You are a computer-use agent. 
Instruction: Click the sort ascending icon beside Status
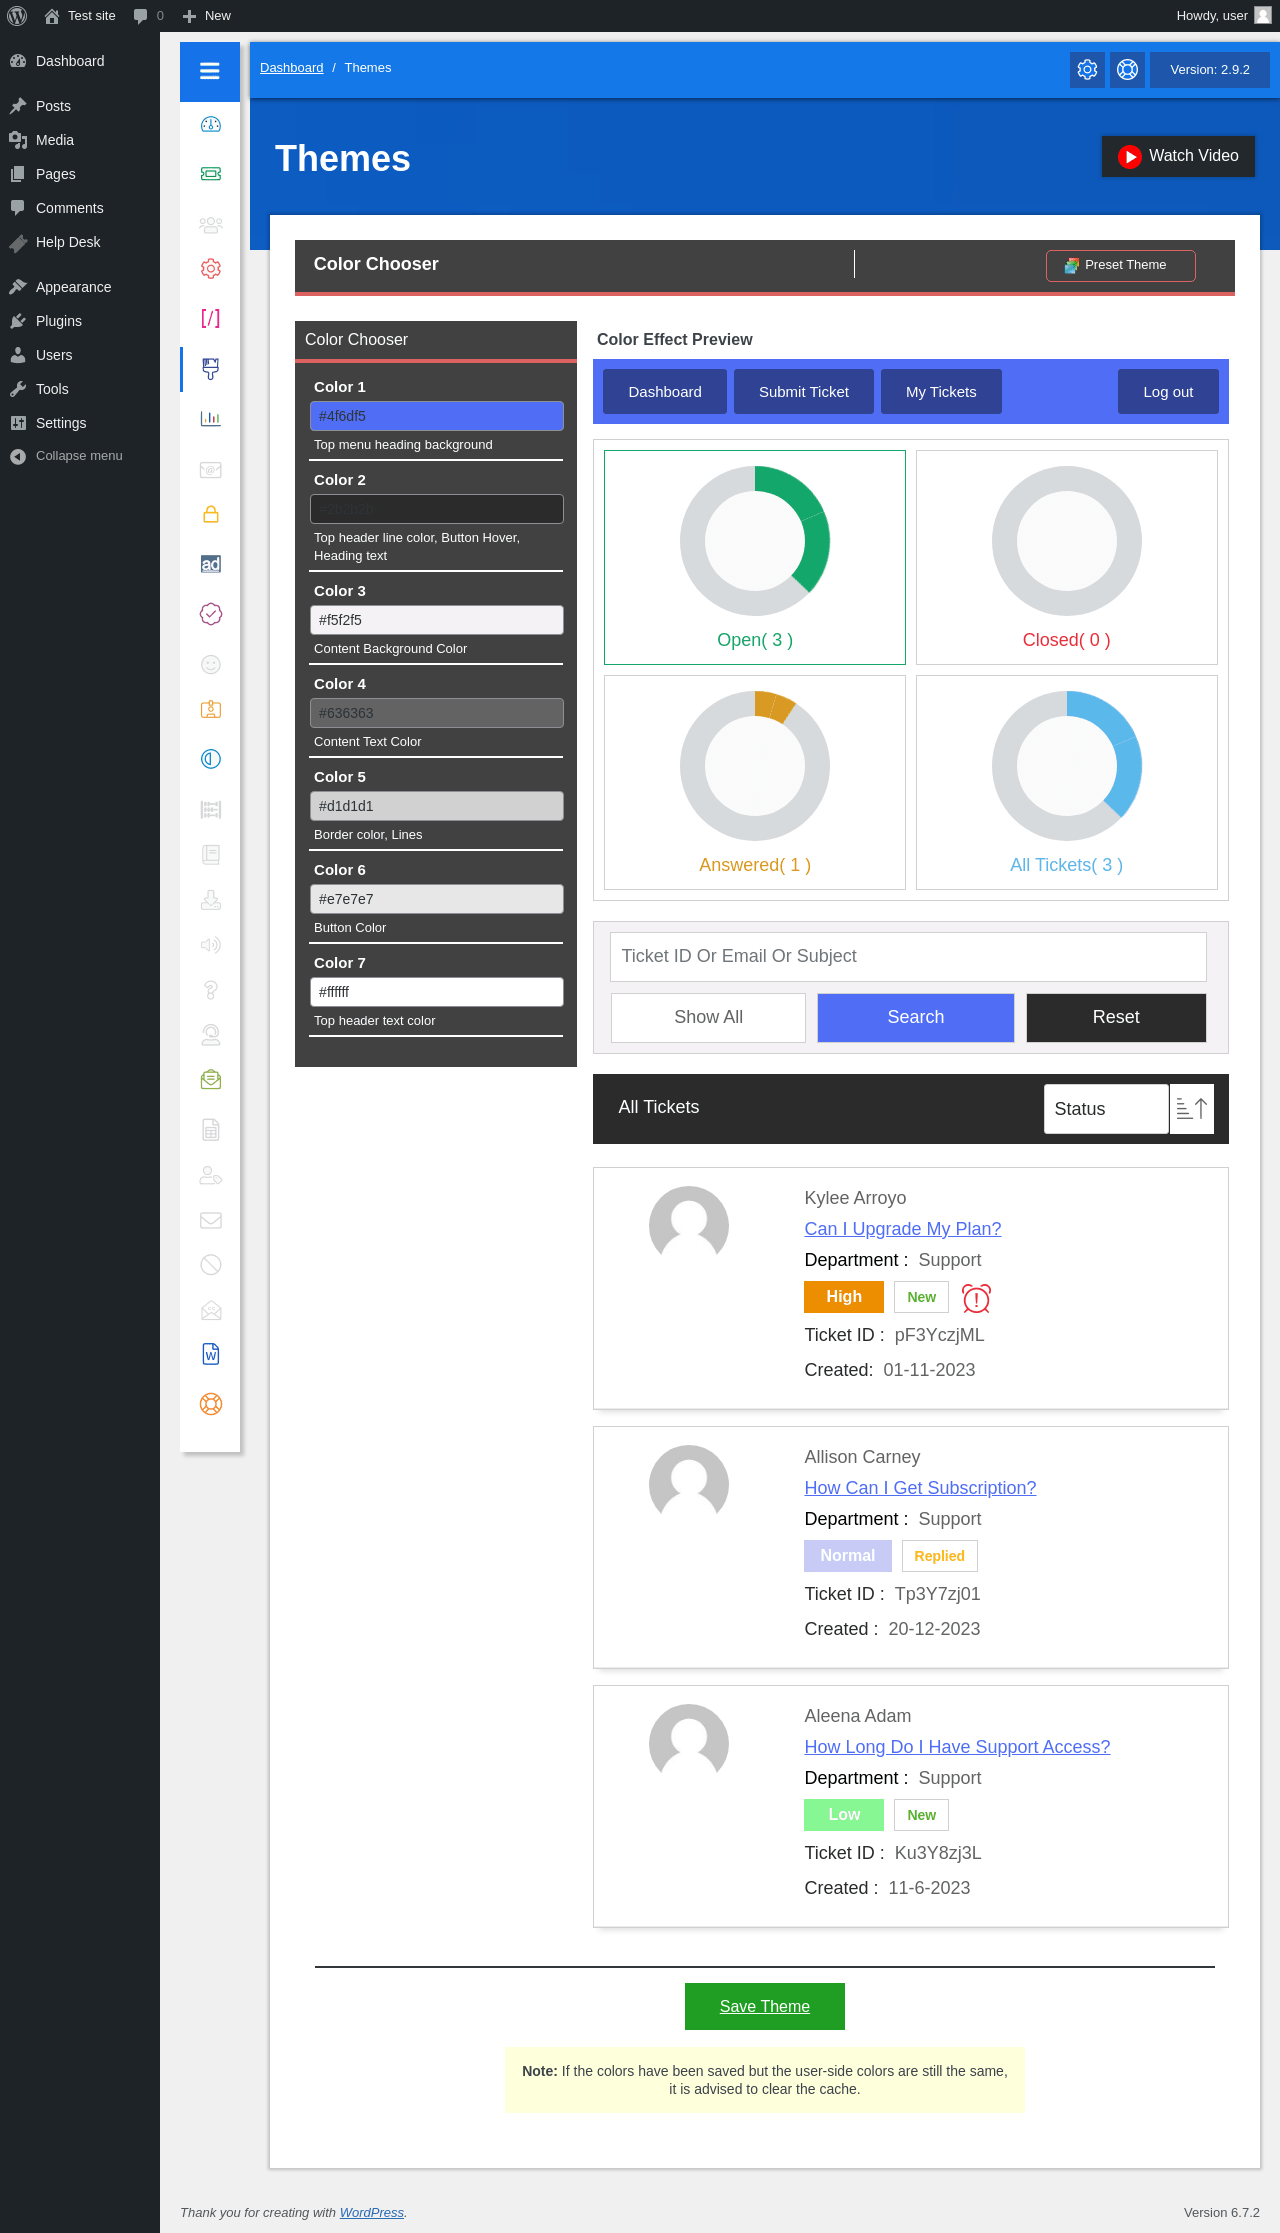[x=1192, y=1109]
